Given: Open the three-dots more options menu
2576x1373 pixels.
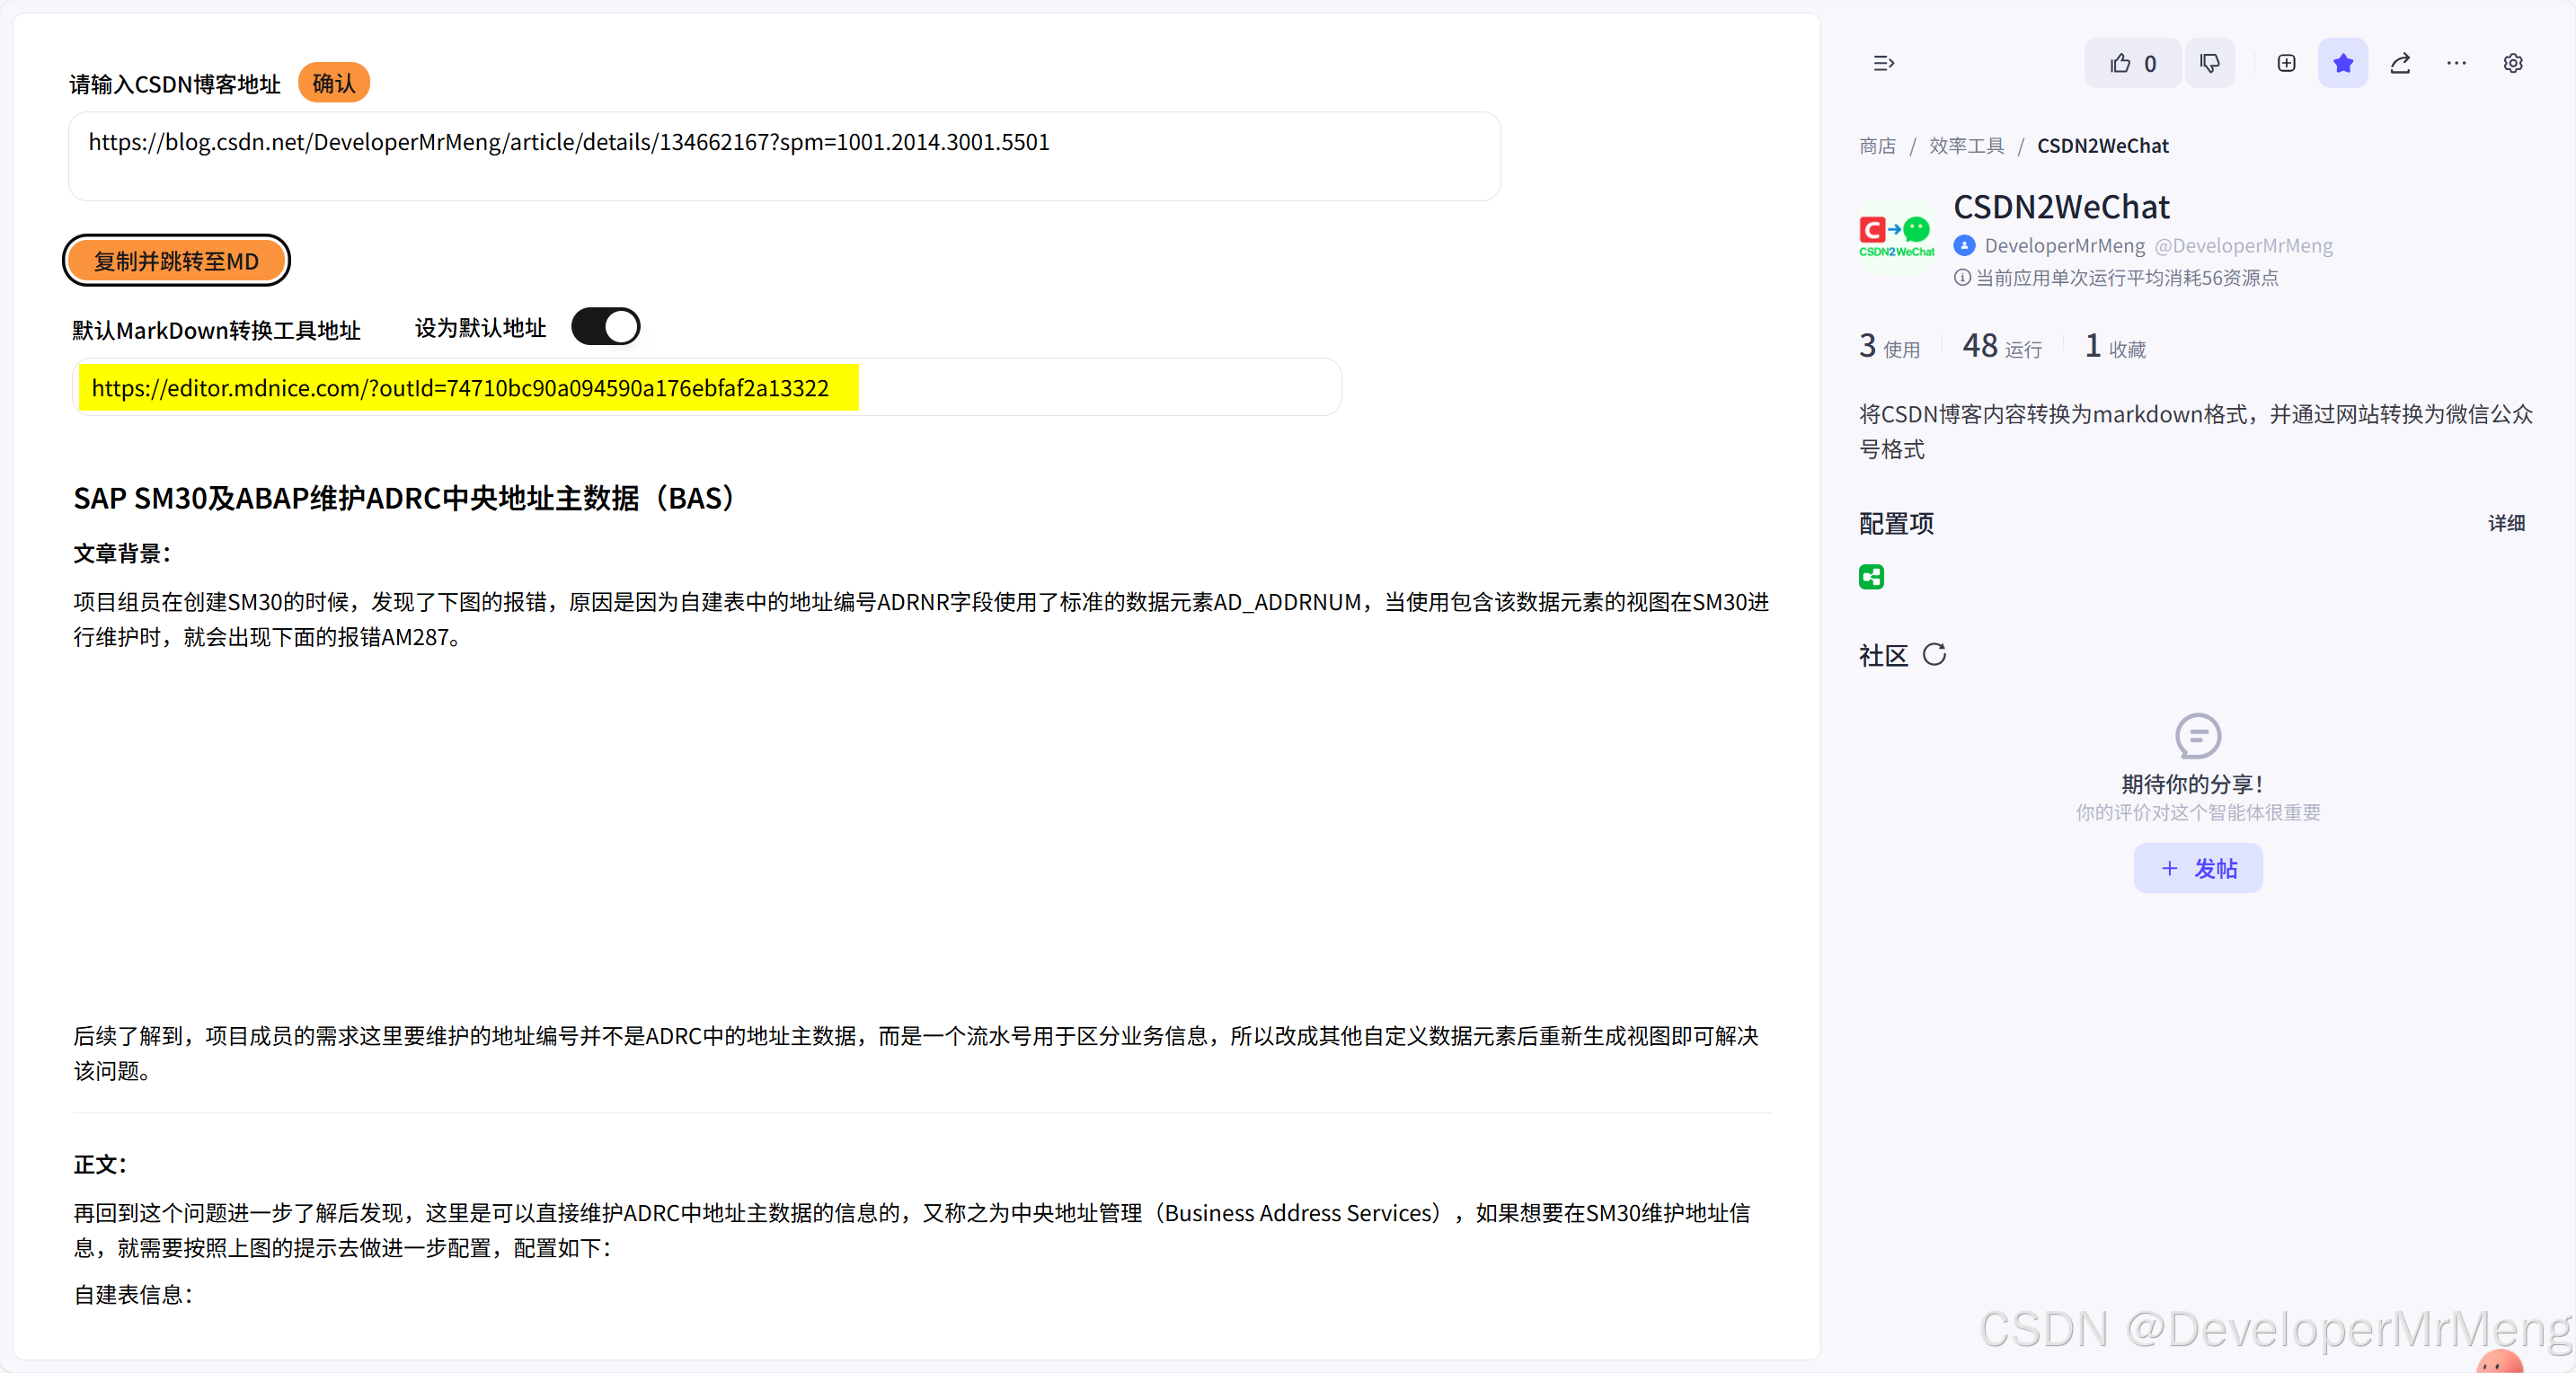Looking at the screenshot, I should pos(2456,63).
